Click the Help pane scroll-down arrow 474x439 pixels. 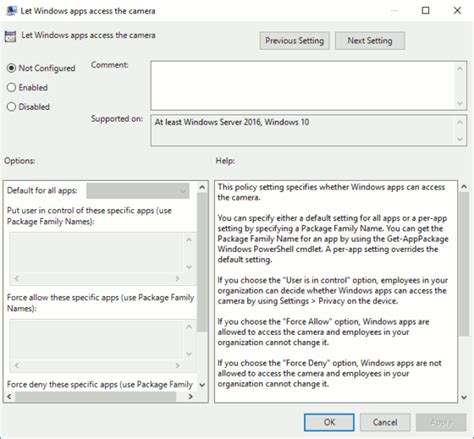click(x=464, y=397)
